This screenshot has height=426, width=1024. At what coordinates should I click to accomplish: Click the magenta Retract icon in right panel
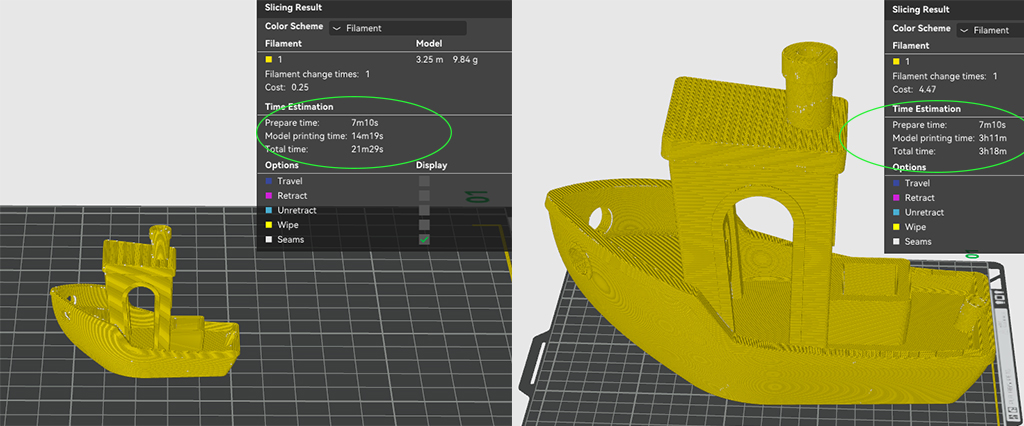click(896, 198)
